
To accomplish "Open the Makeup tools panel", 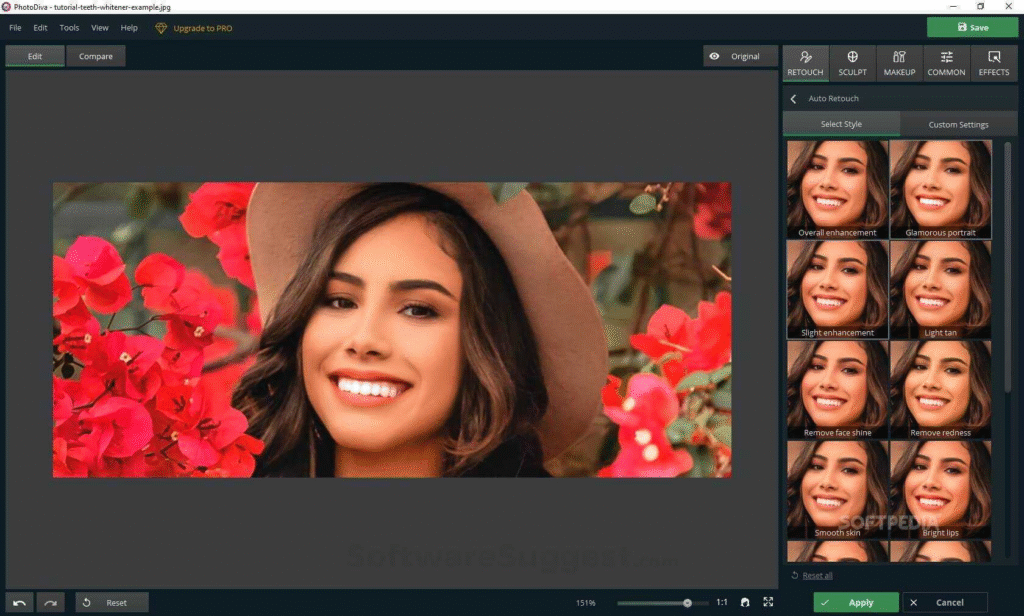I will [x=899, y=63].
